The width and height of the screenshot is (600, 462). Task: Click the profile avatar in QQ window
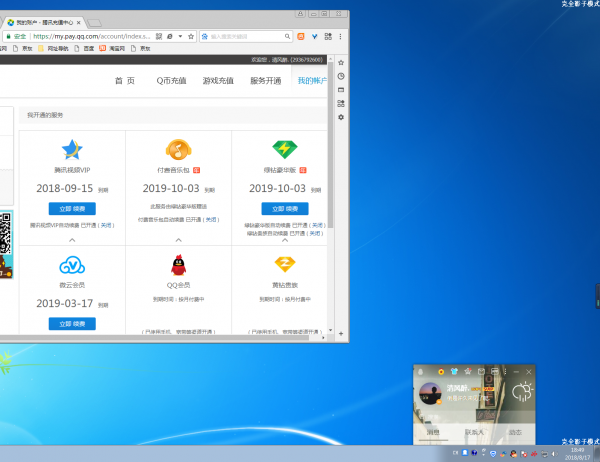[x=430, y=393]
